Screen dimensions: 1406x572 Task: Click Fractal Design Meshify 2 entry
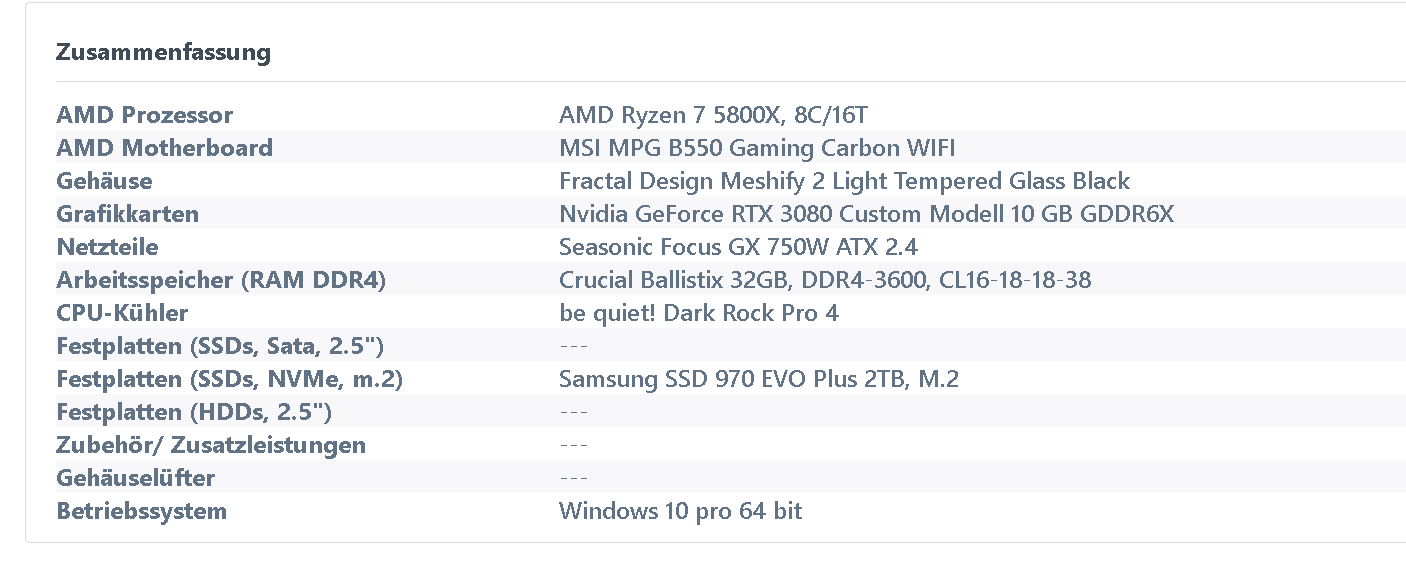pos(844,181)
